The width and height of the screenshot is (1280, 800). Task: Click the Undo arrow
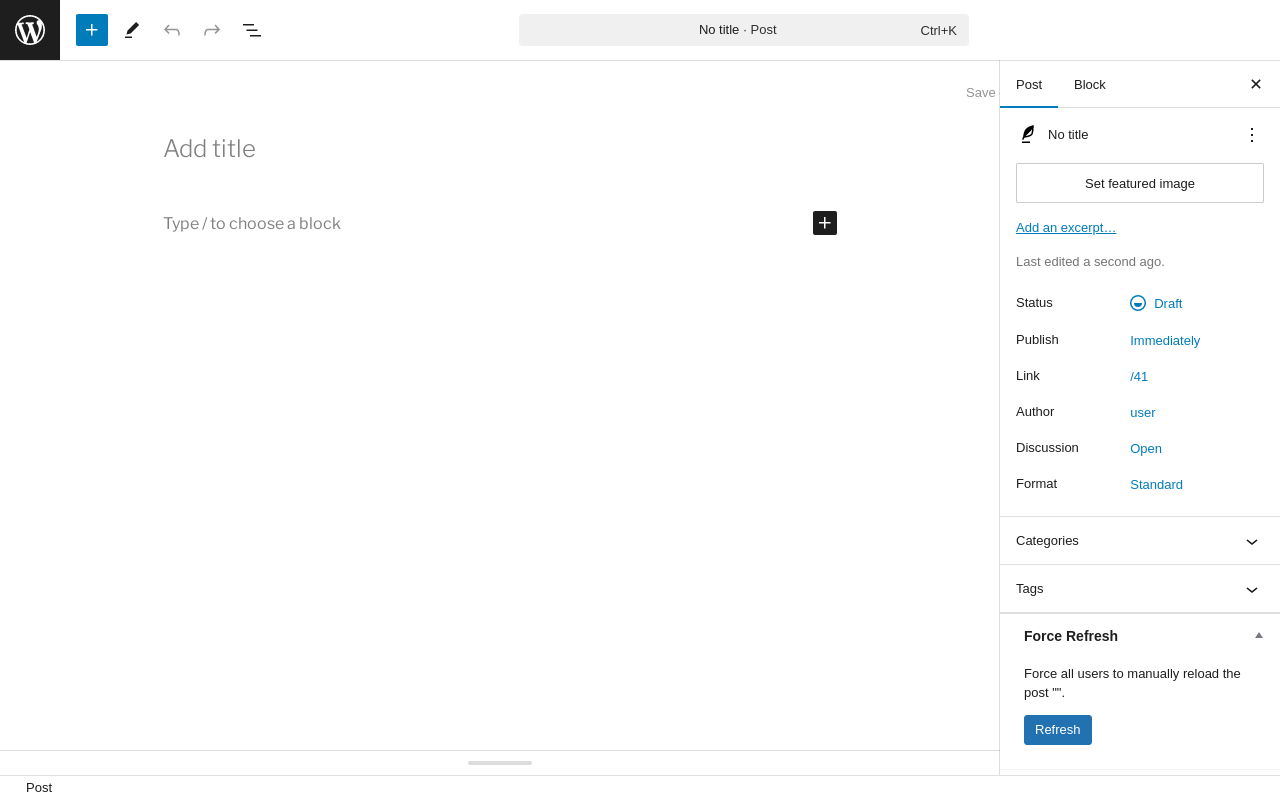pyautogui.click(x=172, y=30)
